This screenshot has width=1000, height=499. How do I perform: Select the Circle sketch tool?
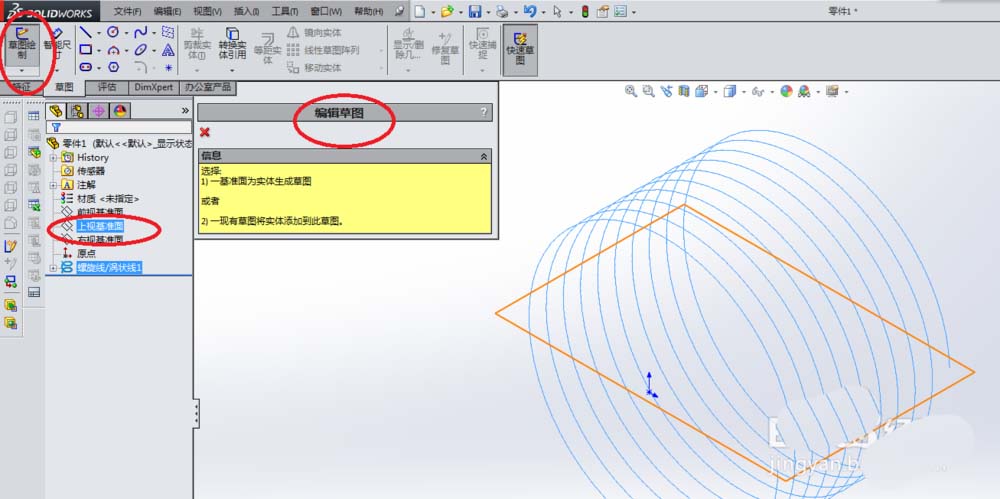[113, 32]
